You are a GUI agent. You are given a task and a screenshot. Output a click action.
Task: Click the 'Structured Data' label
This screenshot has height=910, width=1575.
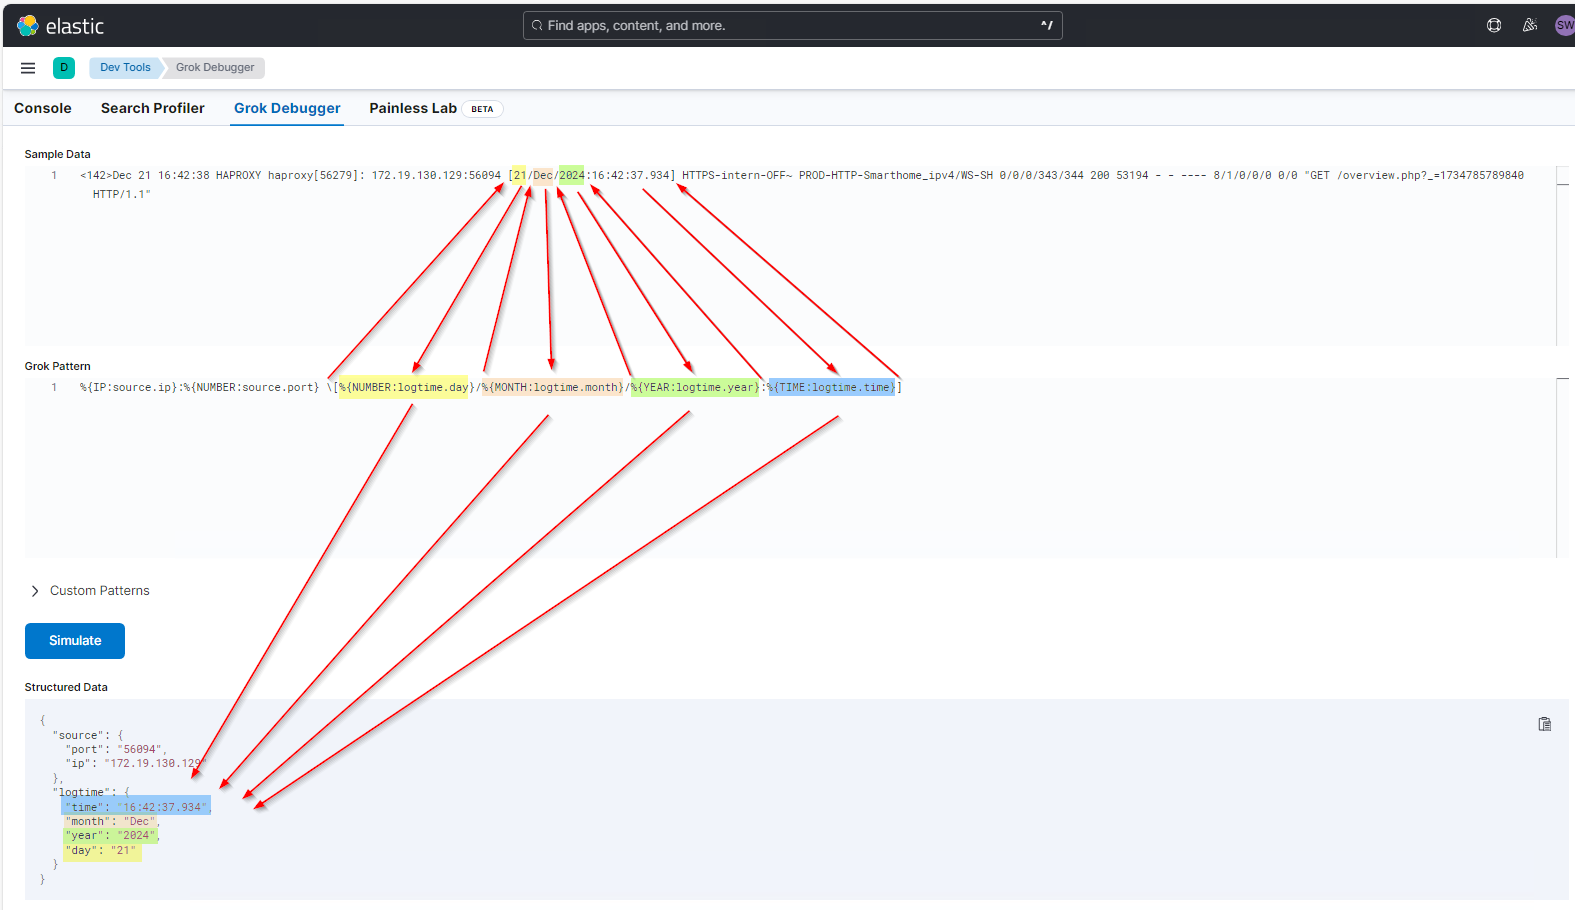tap(66, 687)
